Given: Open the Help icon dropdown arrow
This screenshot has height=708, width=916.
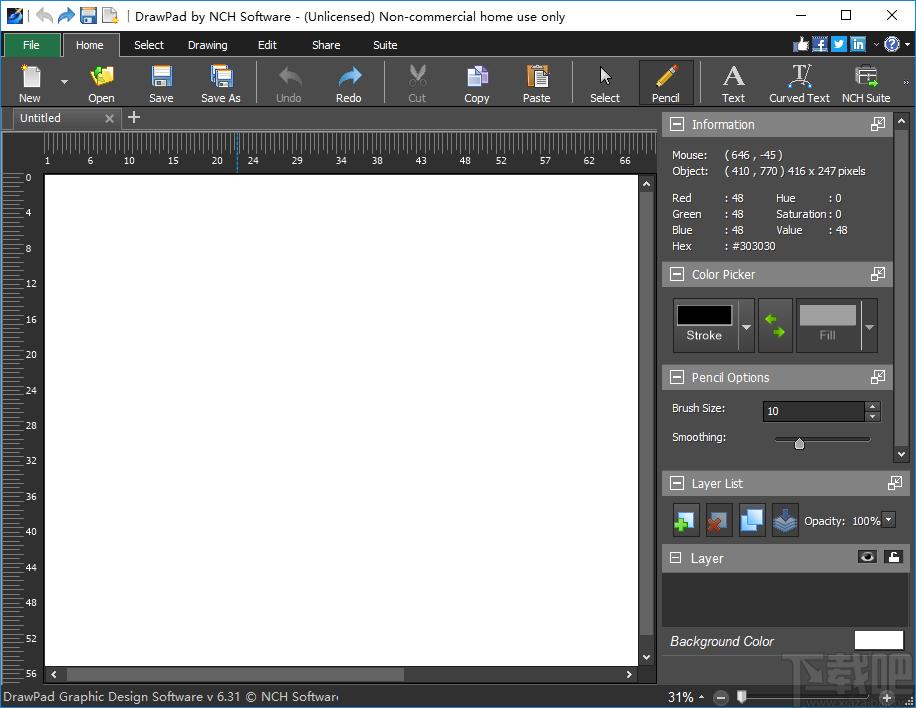Looking at the screenshot, I should [x=907, y=44].
